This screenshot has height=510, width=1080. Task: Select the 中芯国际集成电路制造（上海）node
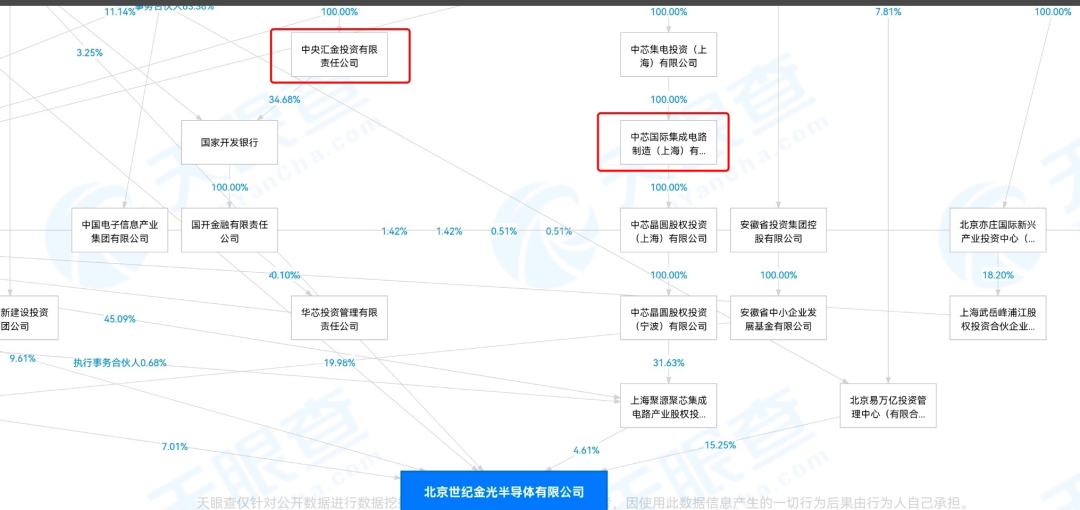668,143
